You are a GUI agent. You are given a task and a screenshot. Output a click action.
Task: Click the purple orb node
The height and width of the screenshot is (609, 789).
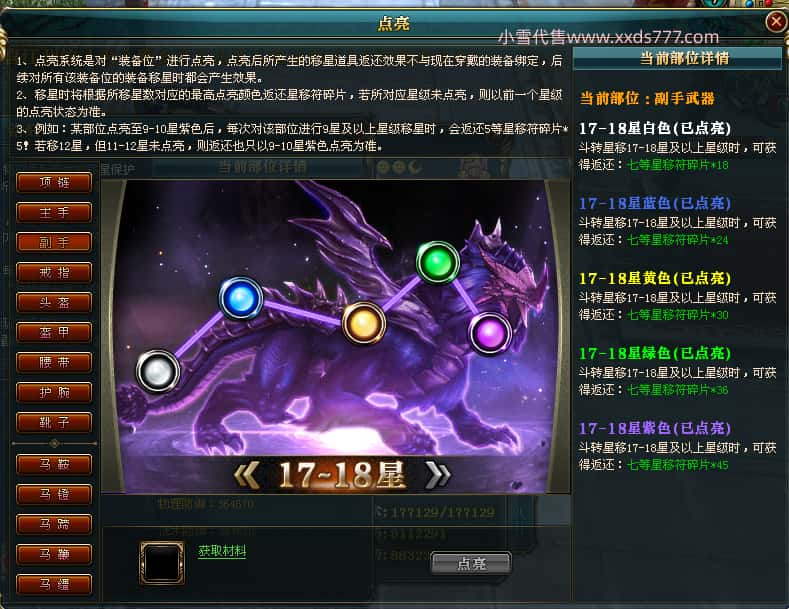[x=490, y=333]
